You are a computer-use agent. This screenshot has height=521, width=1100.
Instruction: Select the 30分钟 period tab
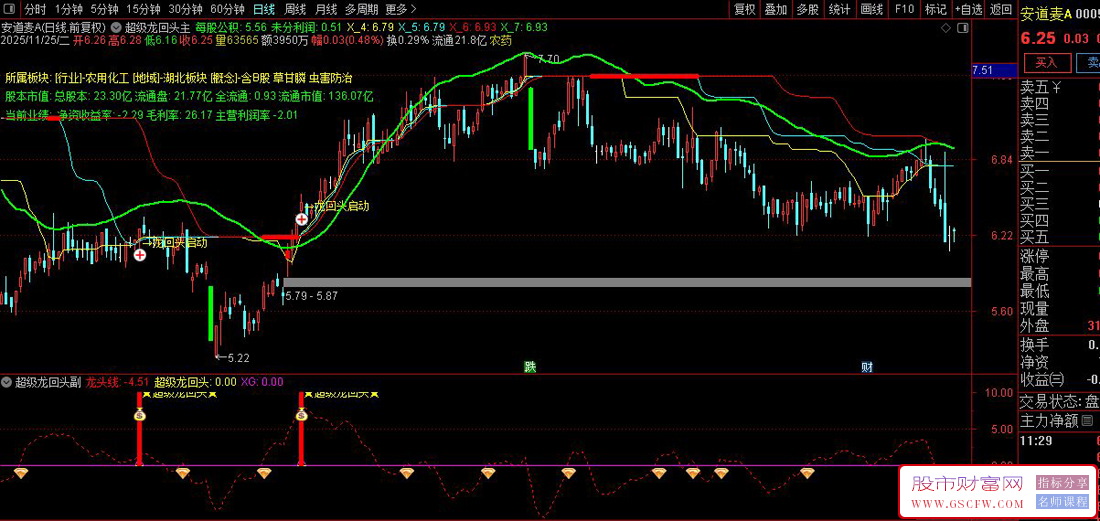185,9
